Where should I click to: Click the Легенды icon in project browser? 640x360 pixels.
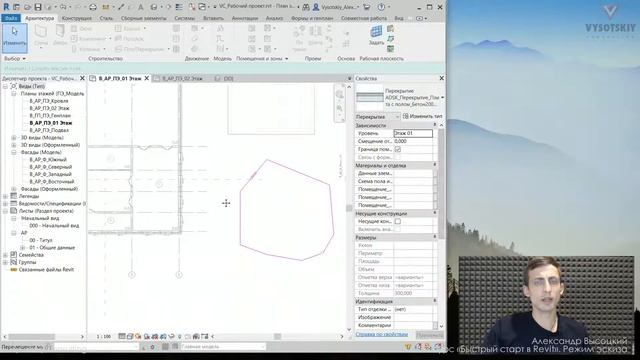pyautogui.click(x=13, y=196)
